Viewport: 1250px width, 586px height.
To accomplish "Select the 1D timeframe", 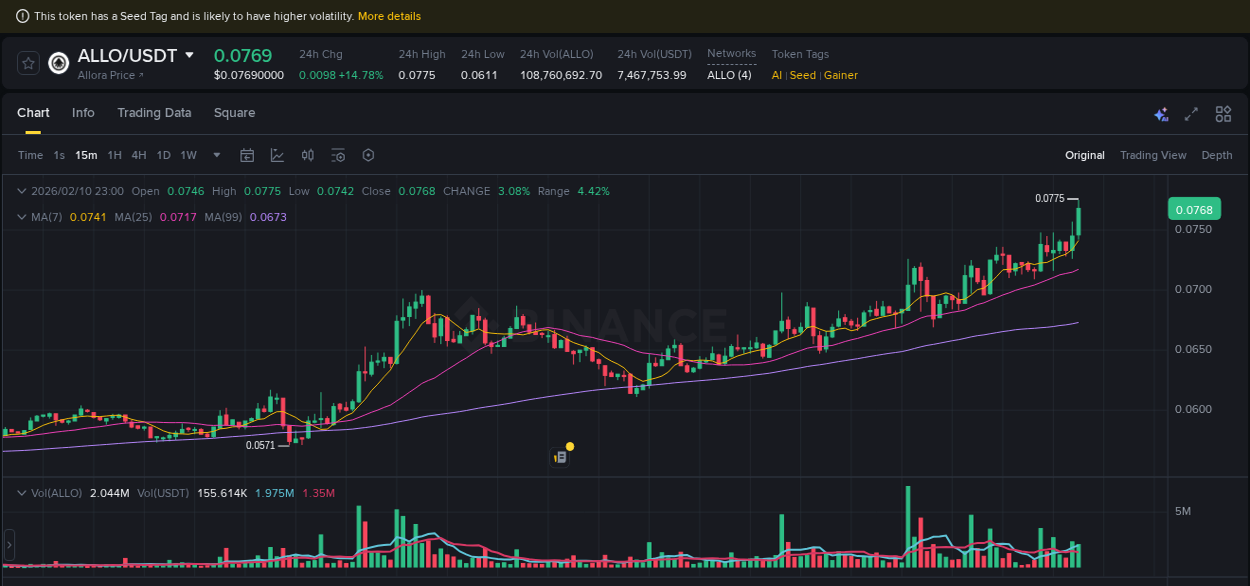I will pyautogui.click(x=163, y=155).
